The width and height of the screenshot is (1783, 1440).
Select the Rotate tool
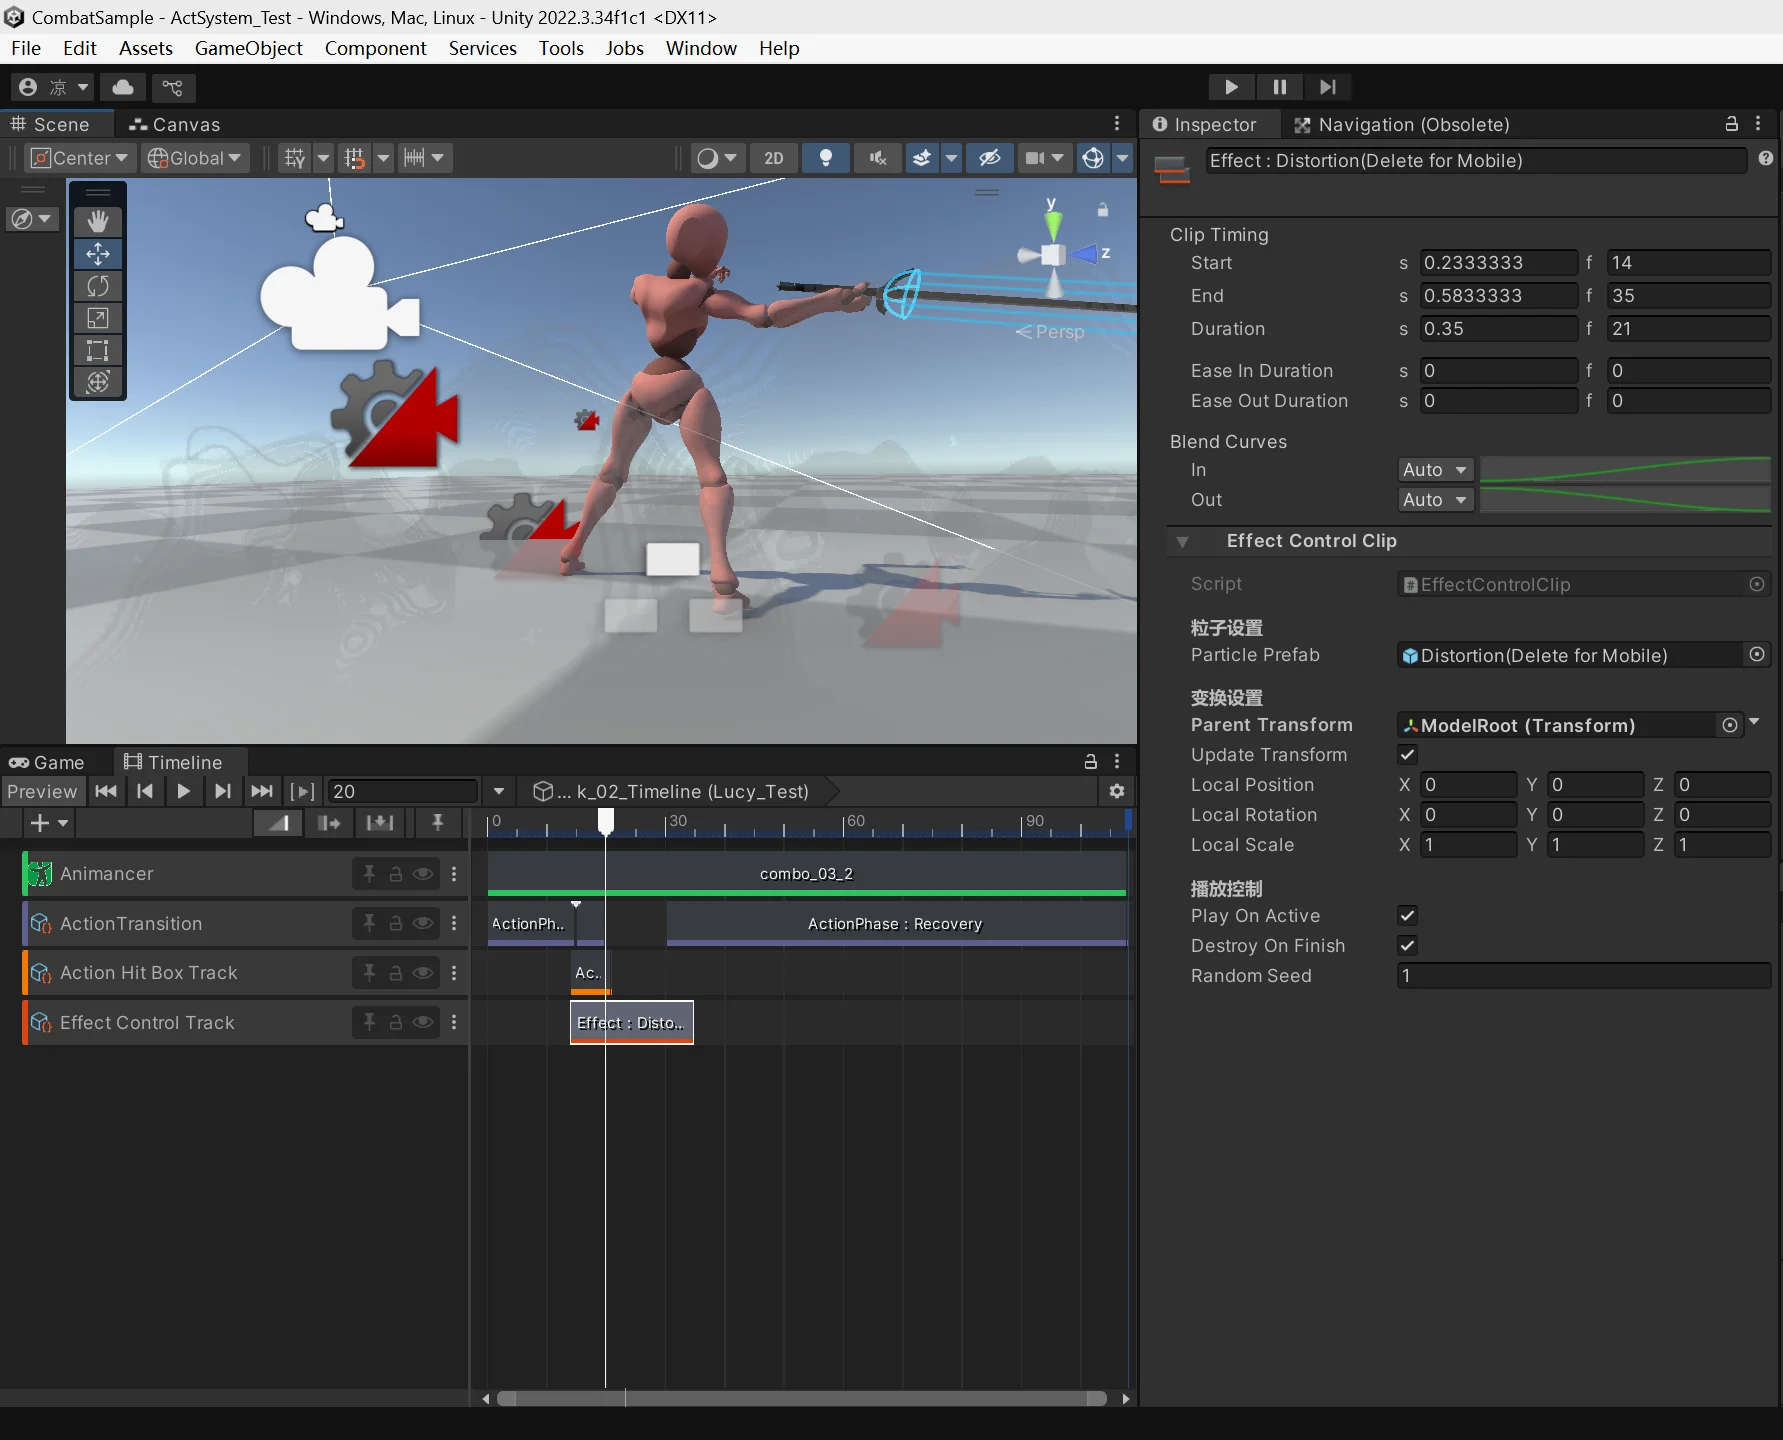tap(98, 286)
